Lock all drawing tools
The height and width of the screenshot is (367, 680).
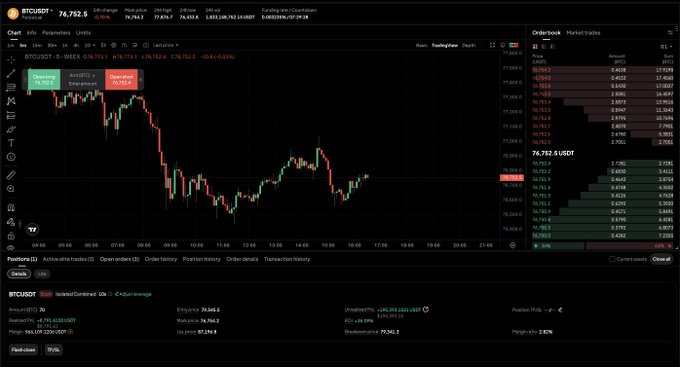click(11, 236)
